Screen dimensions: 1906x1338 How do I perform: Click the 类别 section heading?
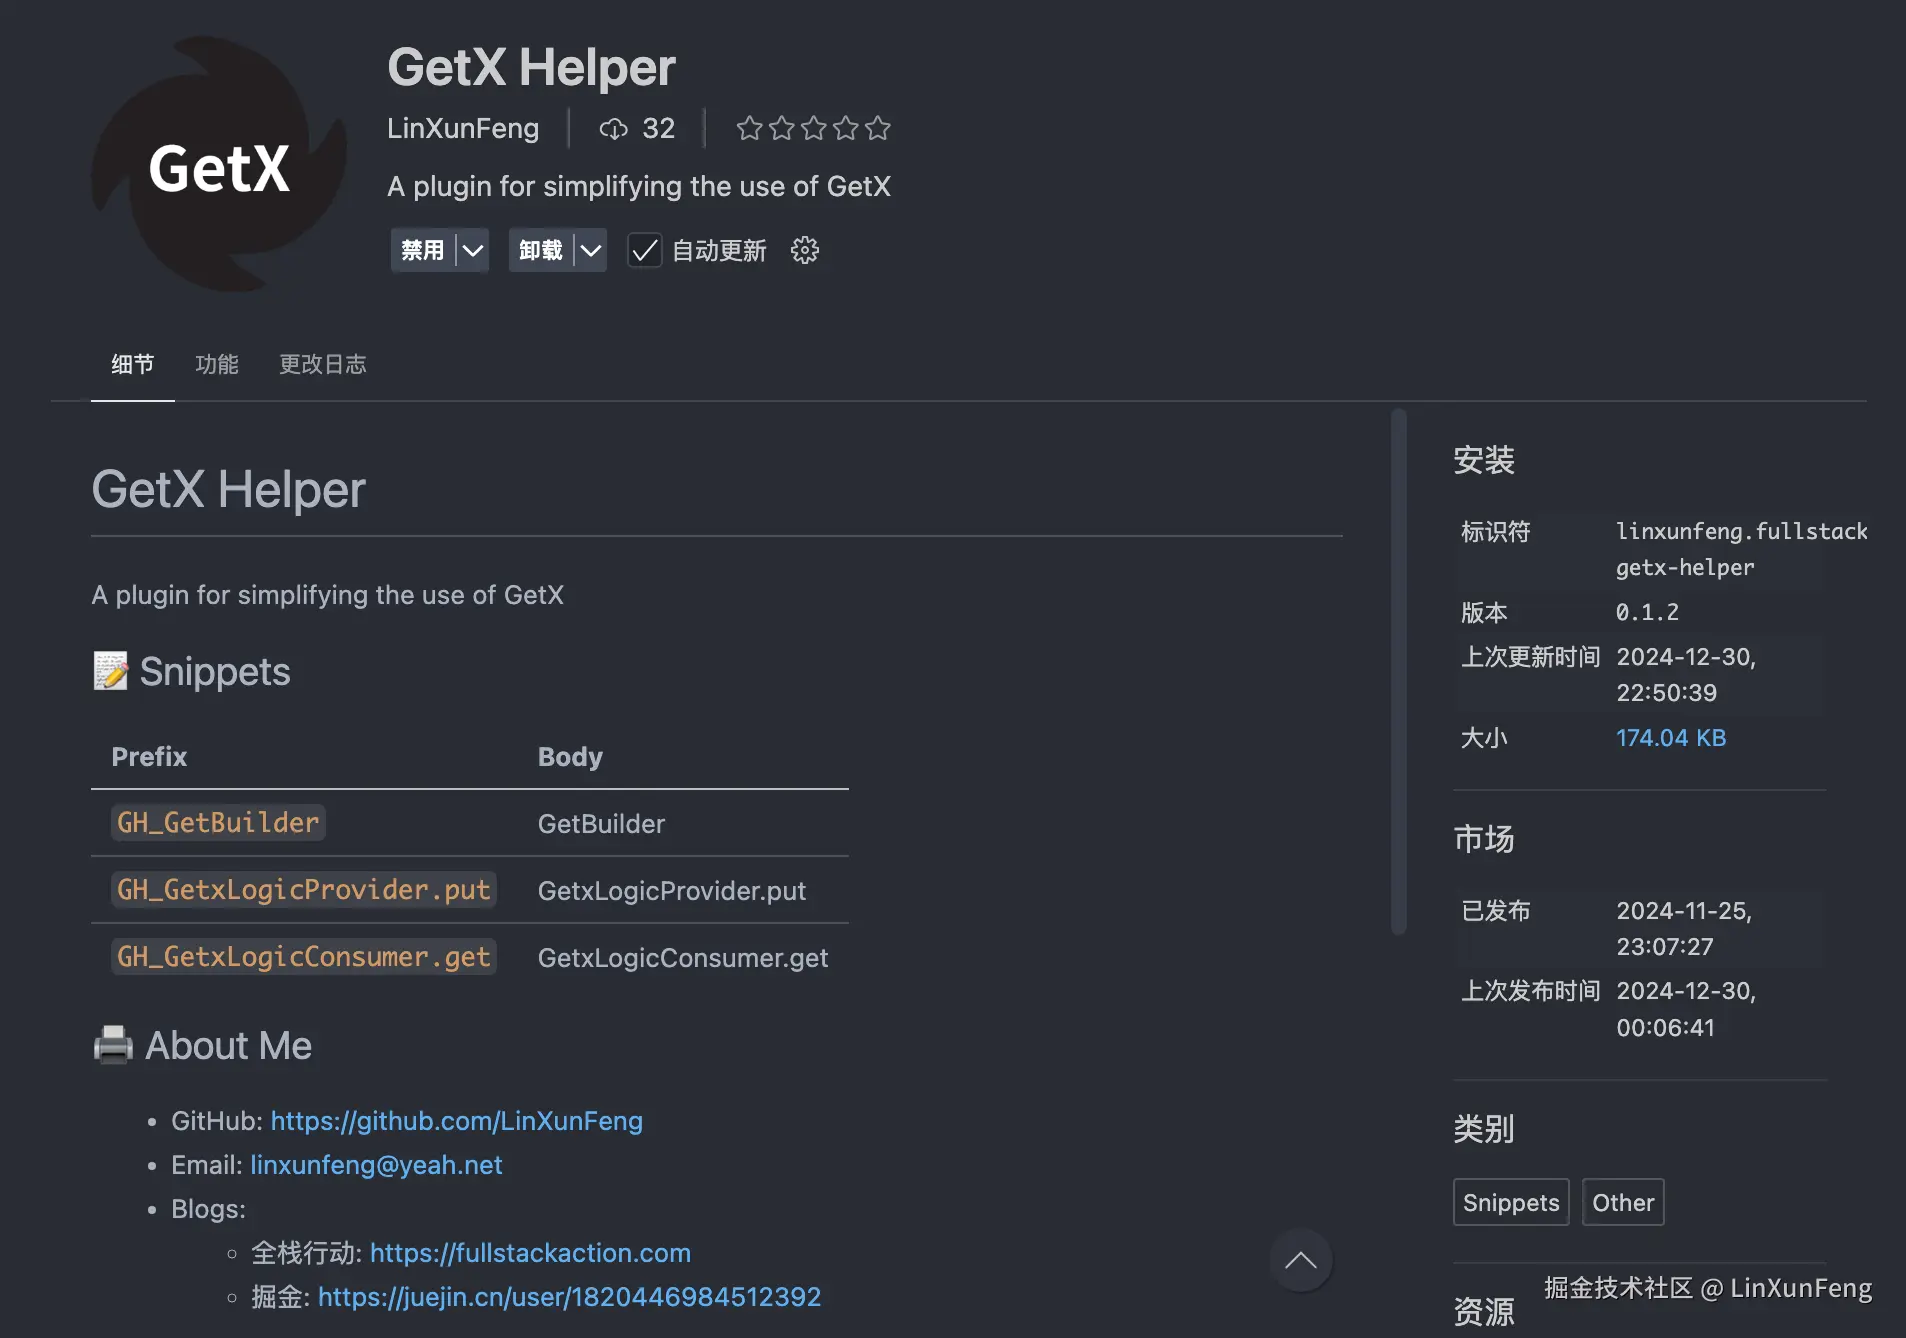click(1484, 1129)
